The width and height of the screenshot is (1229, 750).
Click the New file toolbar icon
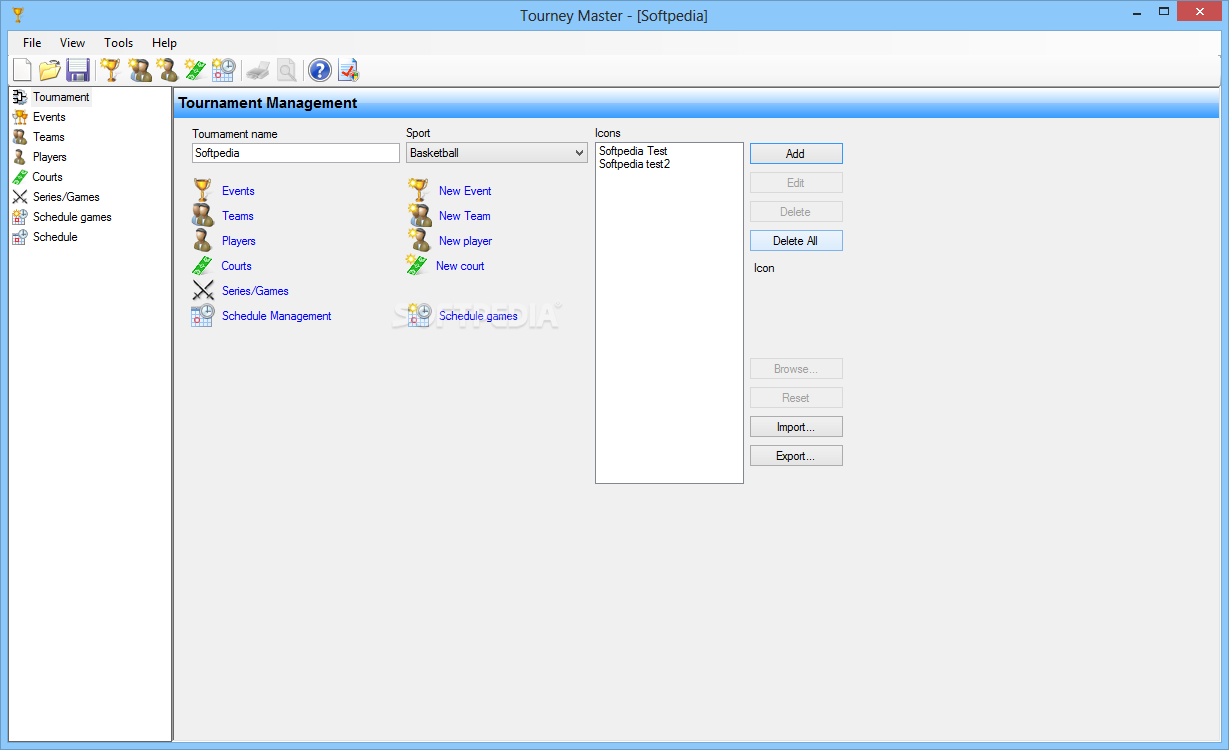22,70
